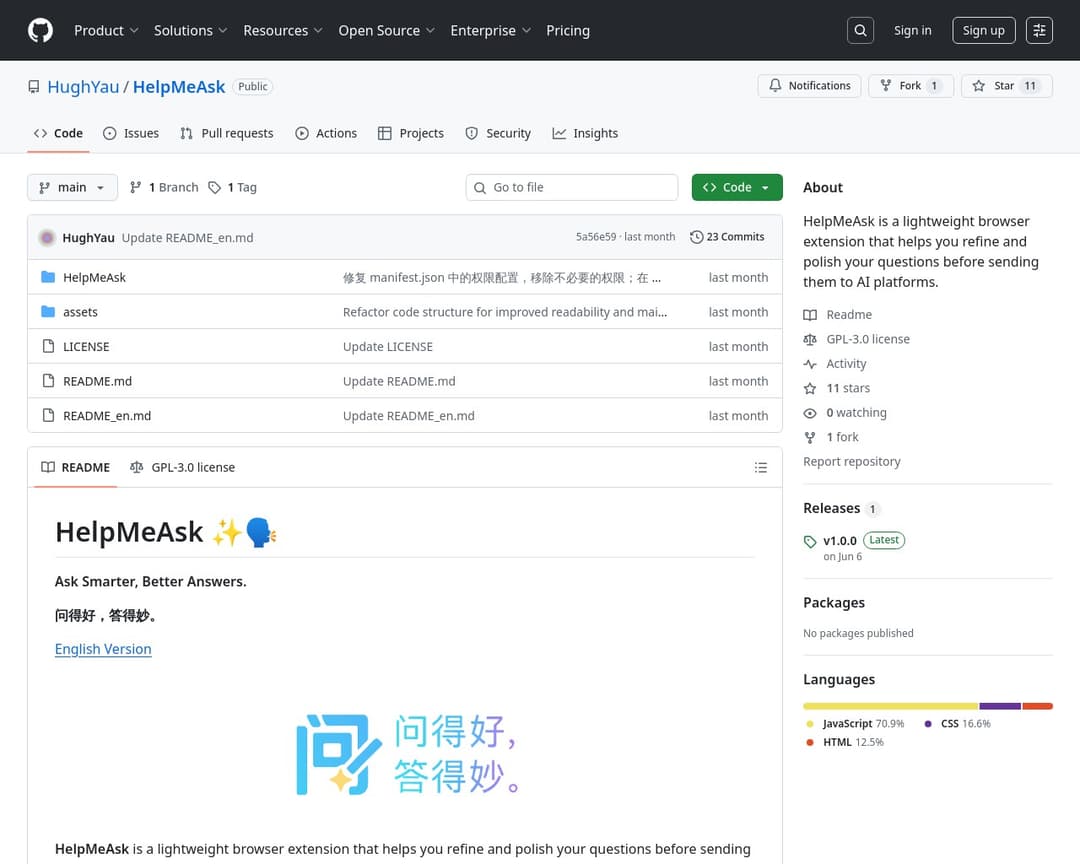Click the 'Update README_en.md' latest commit message
1080x864 pixels.
(187, 238)
